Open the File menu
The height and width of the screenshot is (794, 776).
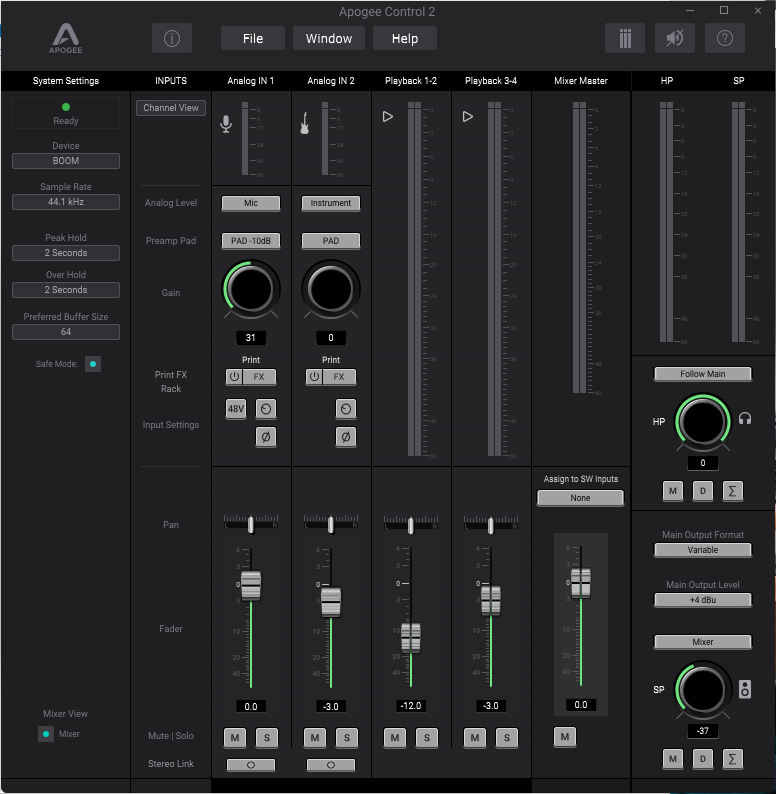pos(253,39)
